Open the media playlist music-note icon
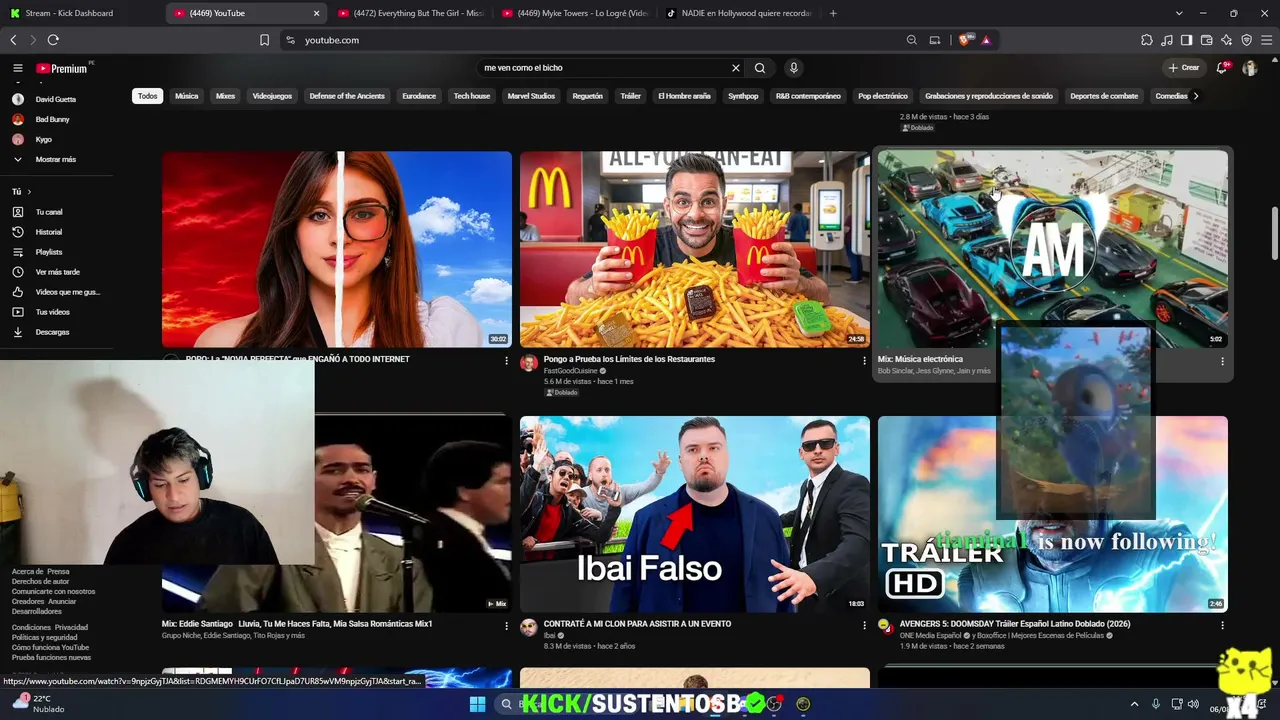Image resolution: width=1280 pixels, height=720 pixels. click(x=1167, y=40)
